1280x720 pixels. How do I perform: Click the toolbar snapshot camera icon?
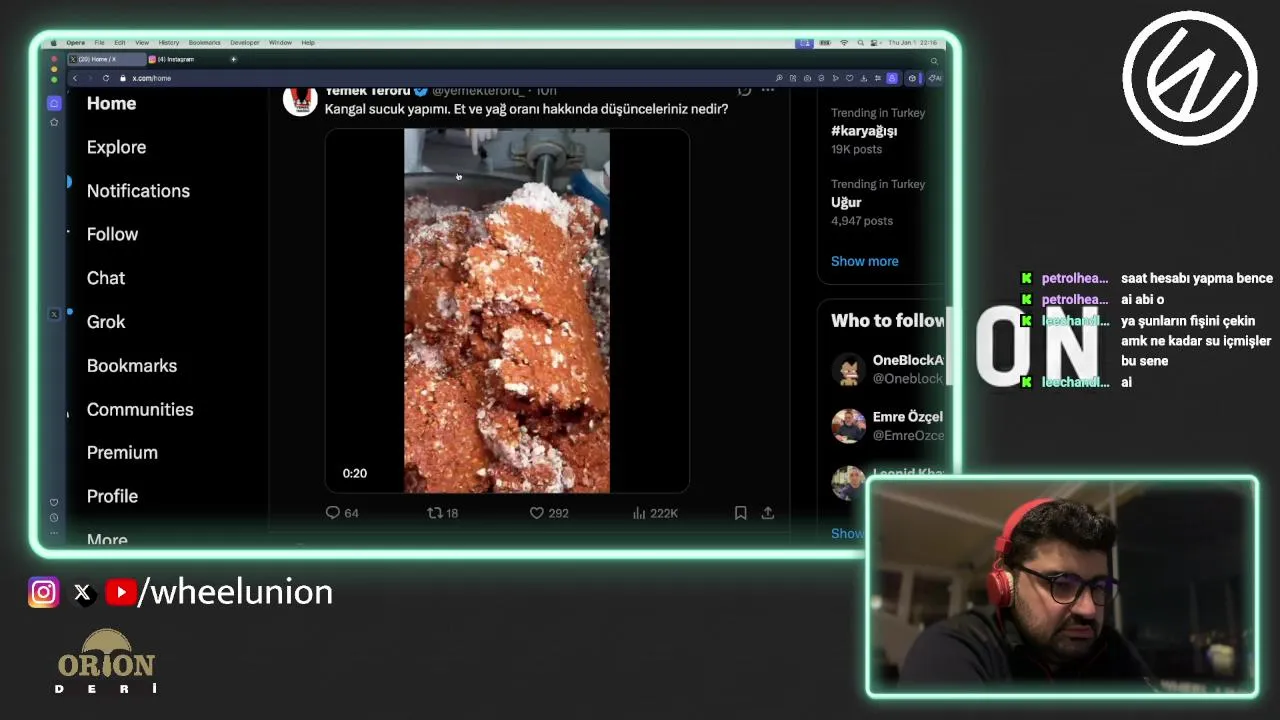click(807, 78)
